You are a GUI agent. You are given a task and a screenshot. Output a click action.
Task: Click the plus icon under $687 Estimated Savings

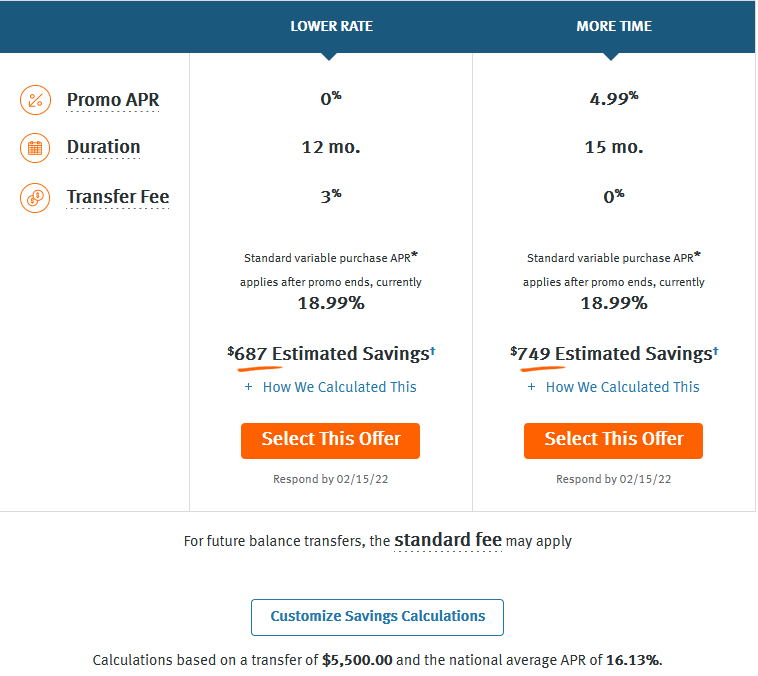249,387
